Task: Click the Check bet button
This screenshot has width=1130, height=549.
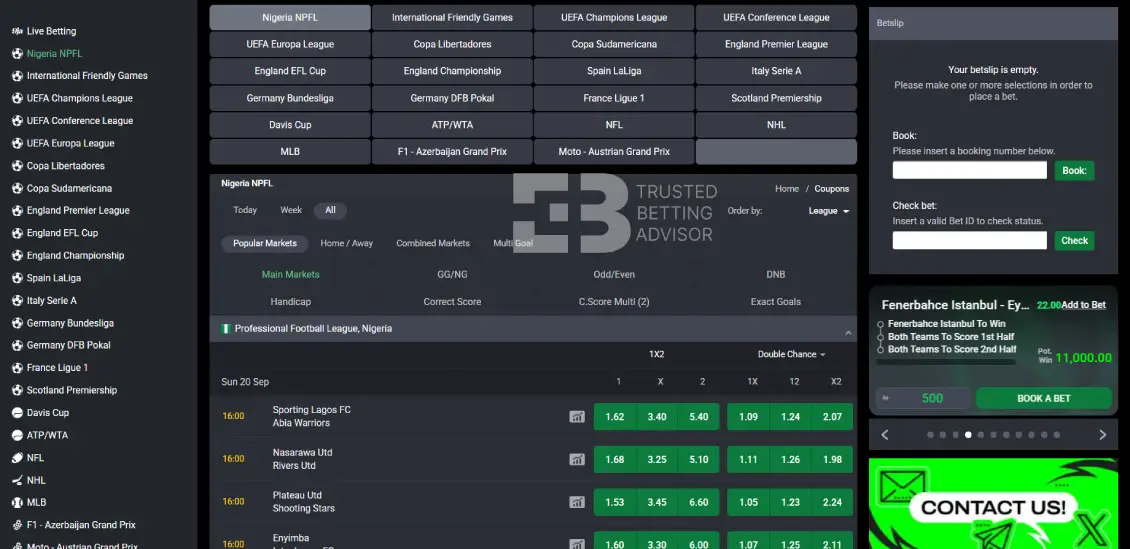Action: pyautogui.click(x=1074, y=241)
